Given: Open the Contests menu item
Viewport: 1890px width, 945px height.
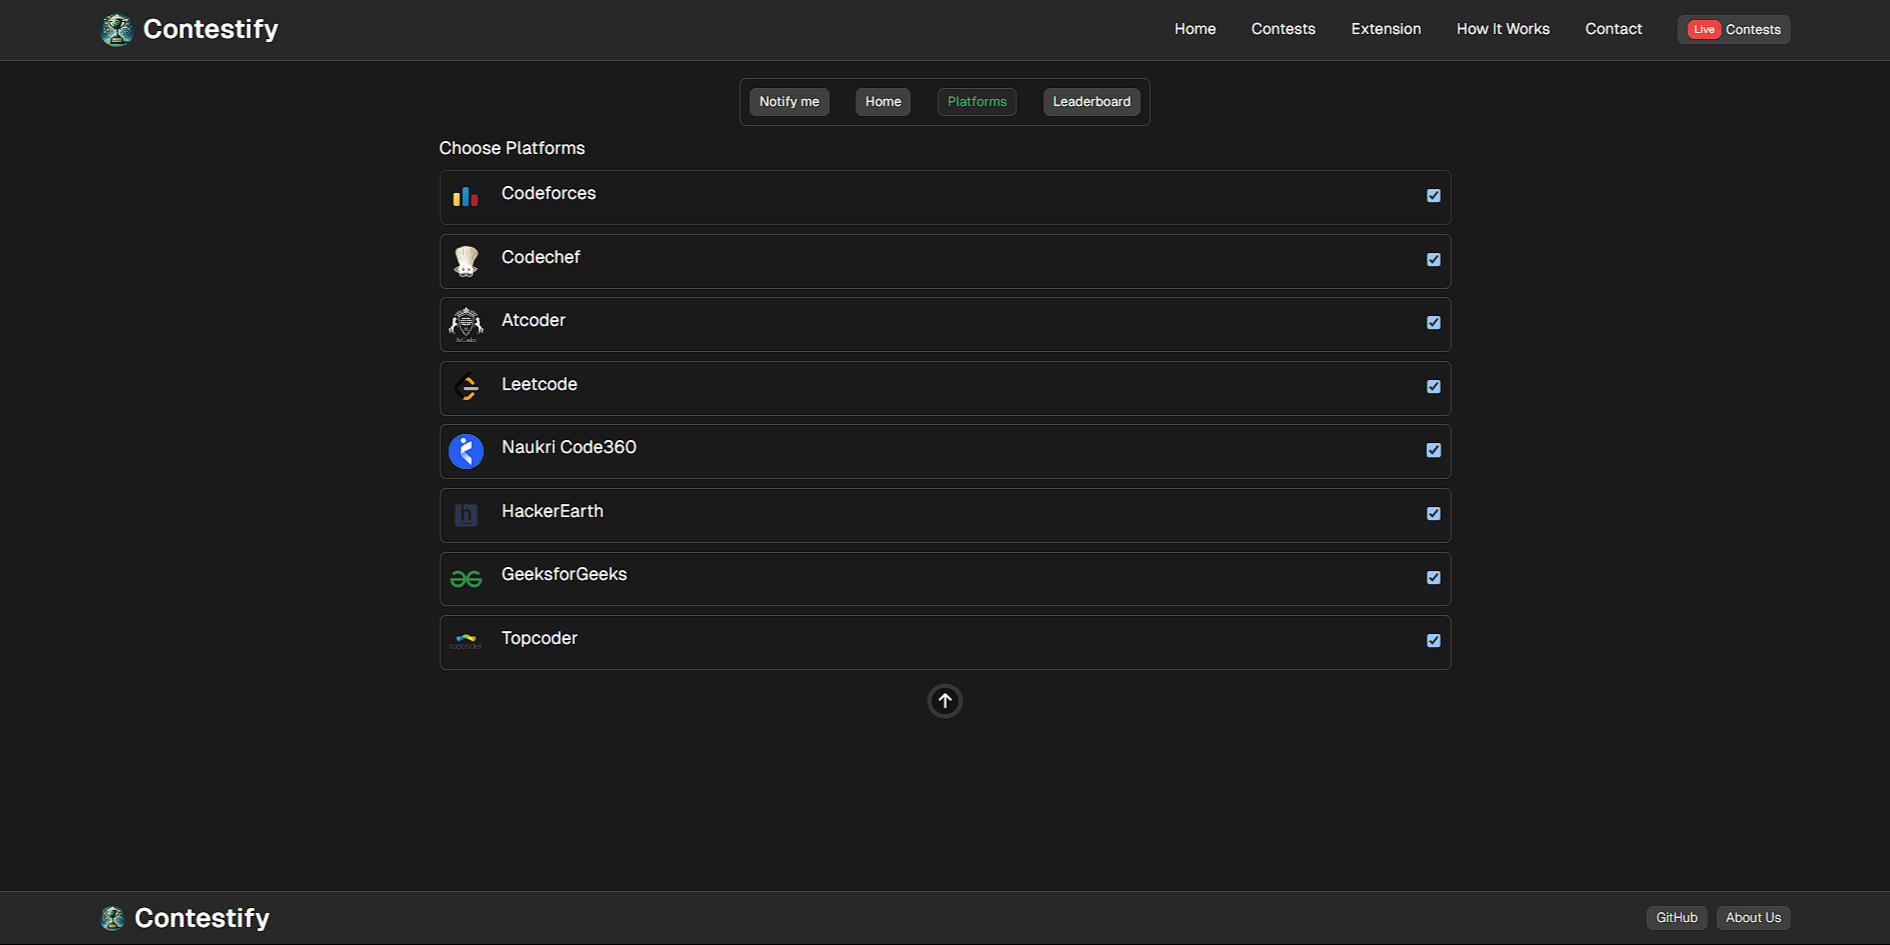Looking at the screenshot, I should [x=1283, y=29].
